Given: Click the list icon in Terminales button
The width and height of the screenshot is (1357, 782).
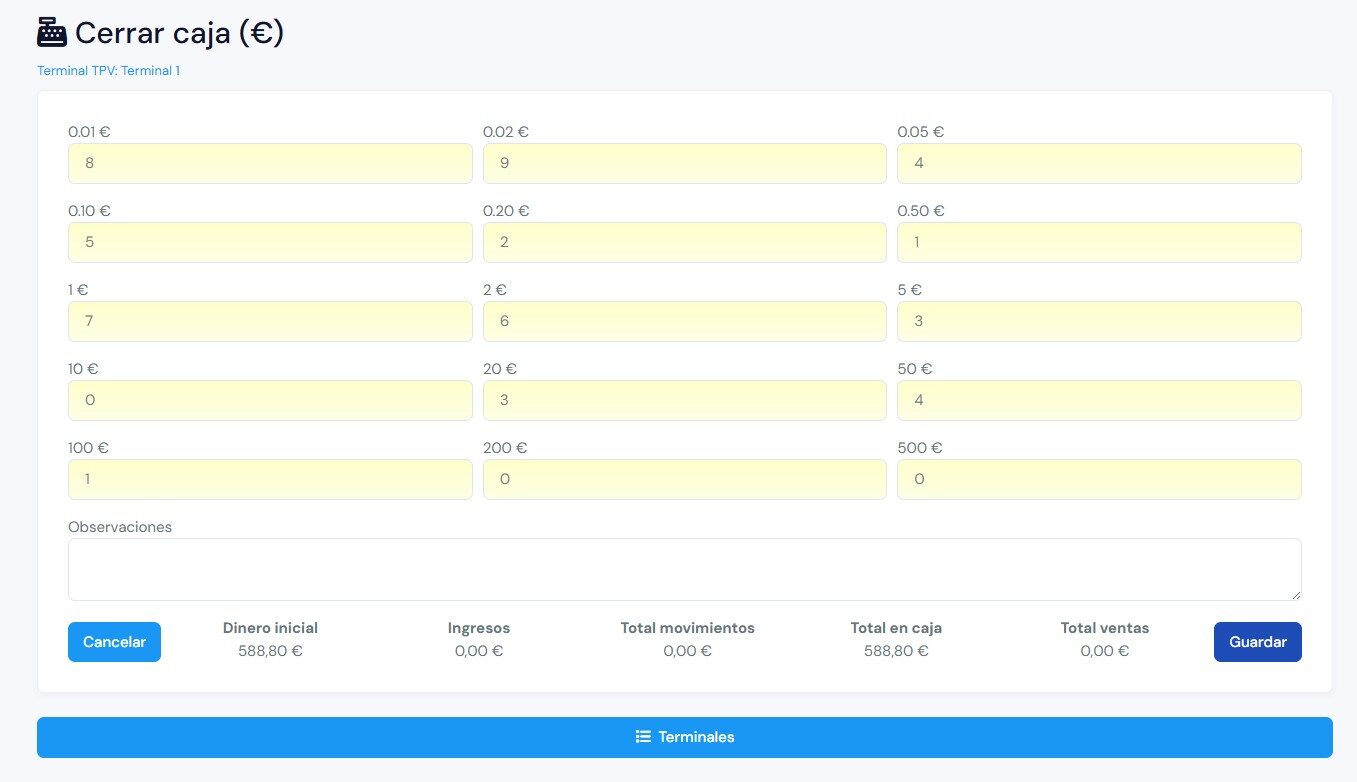Looking at the screenshot, I should point(643,737).
